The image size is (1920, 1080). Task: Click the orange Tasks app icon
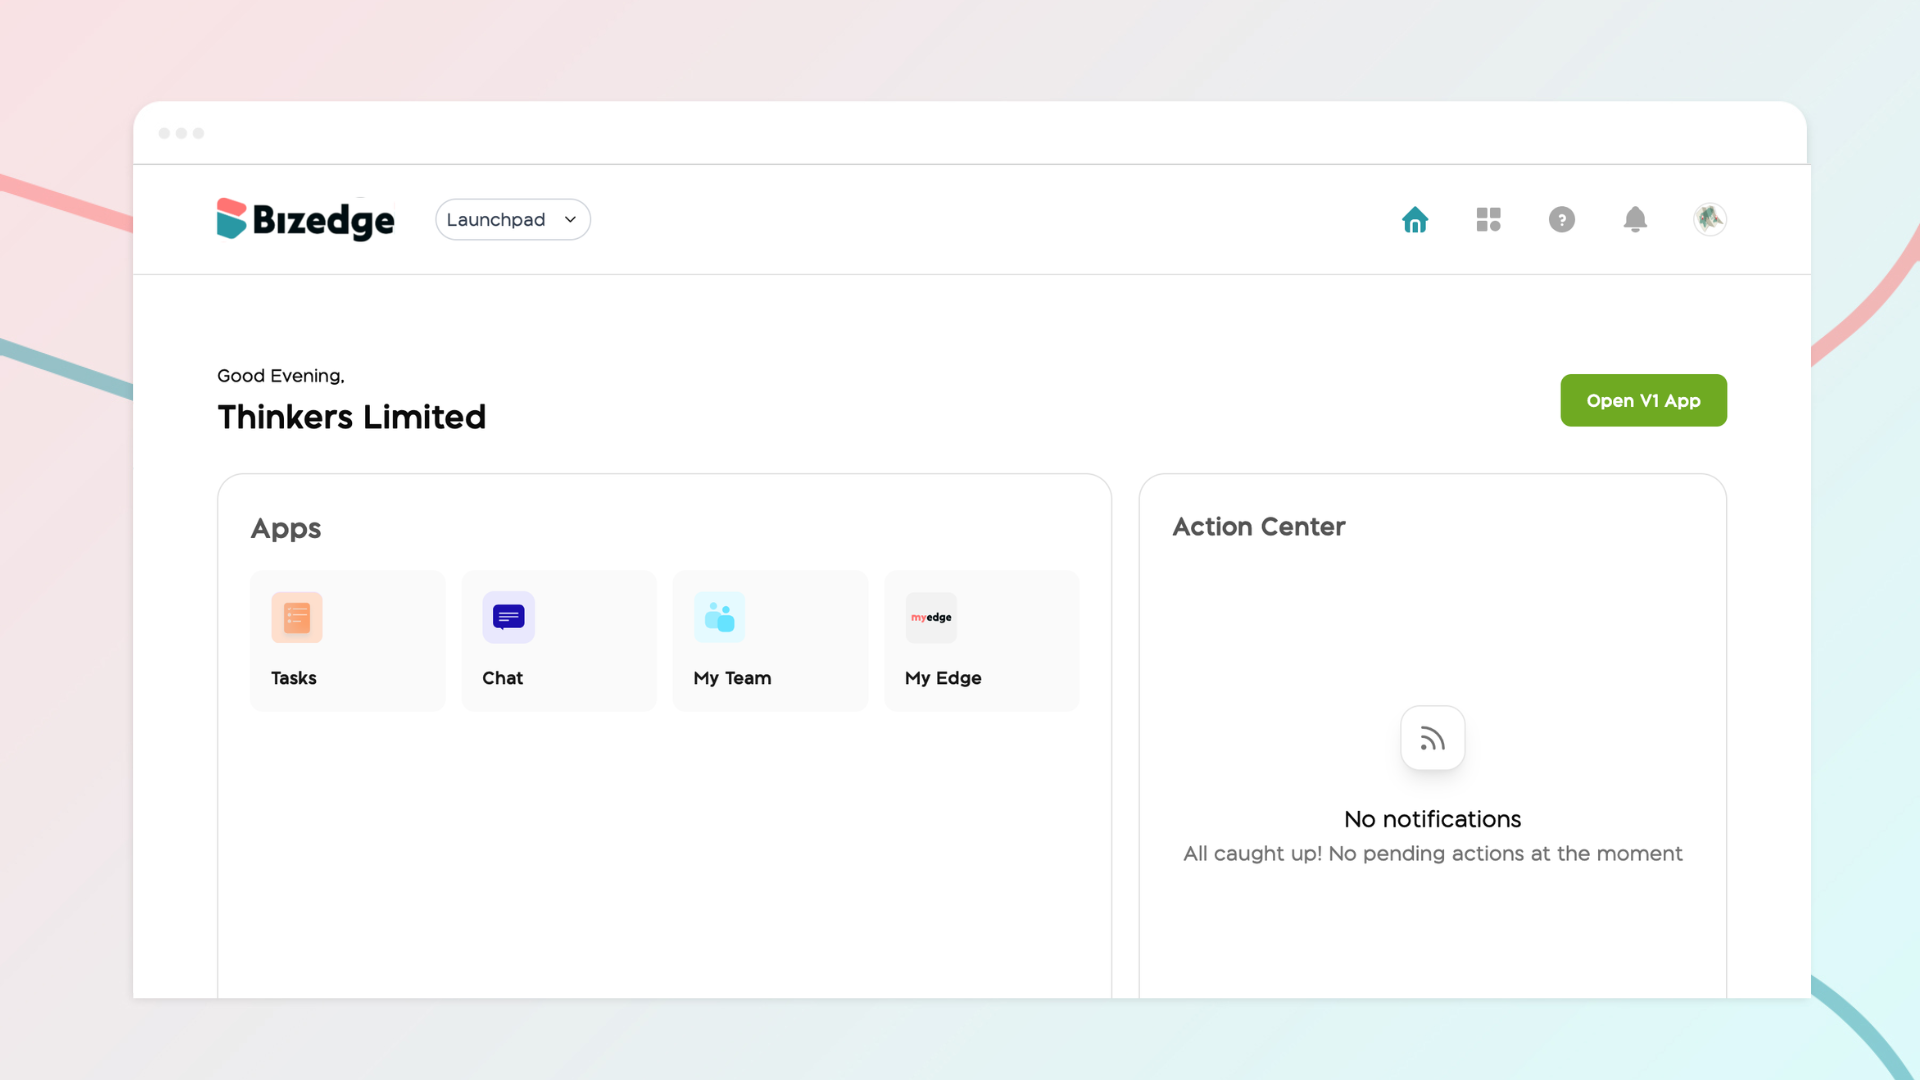tap(297, 617)
